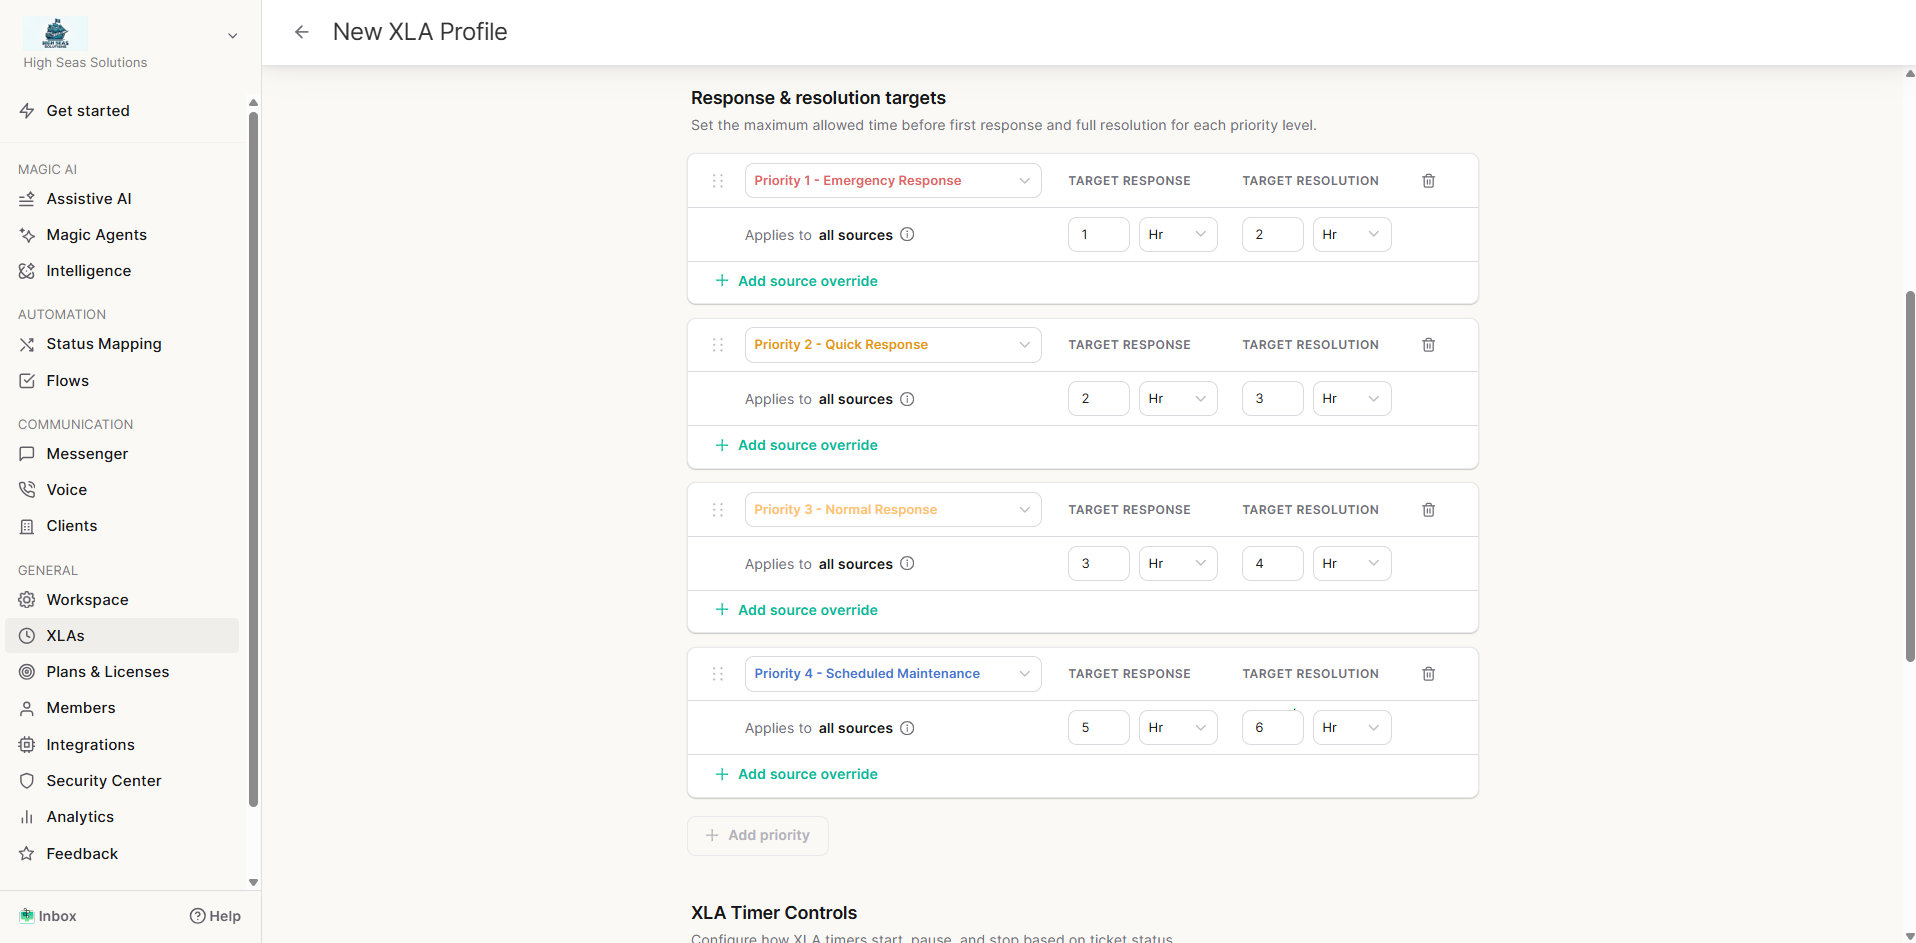Screen dimensions: 1916x943
Task: Open Get started in the sidebar
Action: pos(122,111)
